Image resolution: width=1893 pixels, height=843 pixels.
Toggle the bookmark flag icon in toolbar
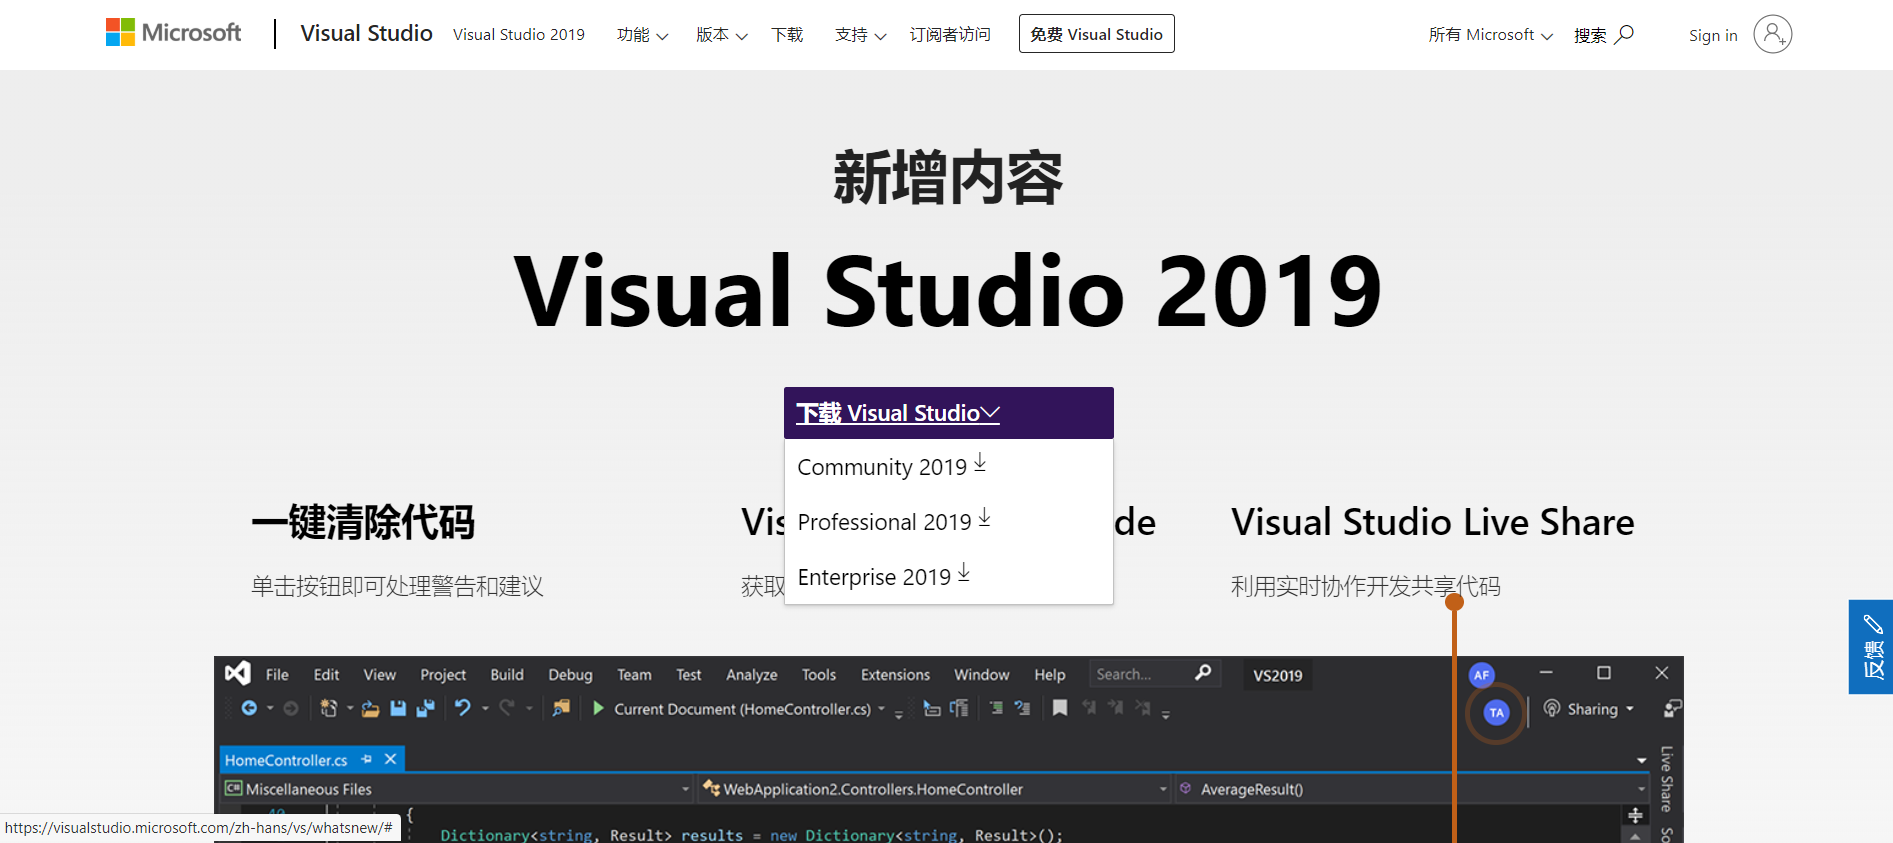1060,708
